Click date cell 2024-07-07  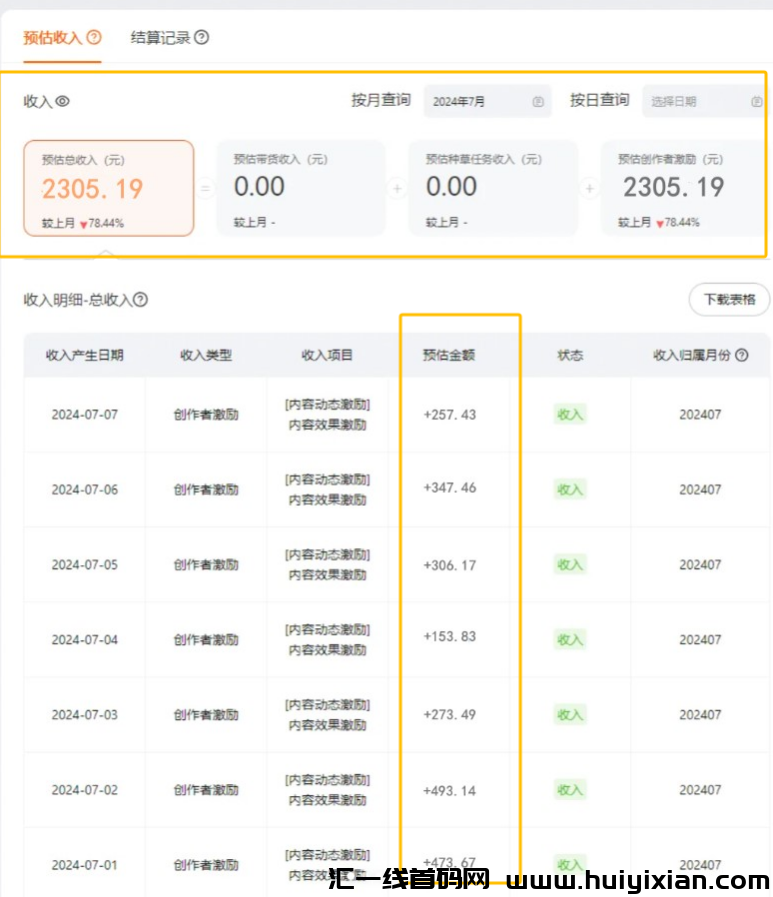[x=85, y=415]
